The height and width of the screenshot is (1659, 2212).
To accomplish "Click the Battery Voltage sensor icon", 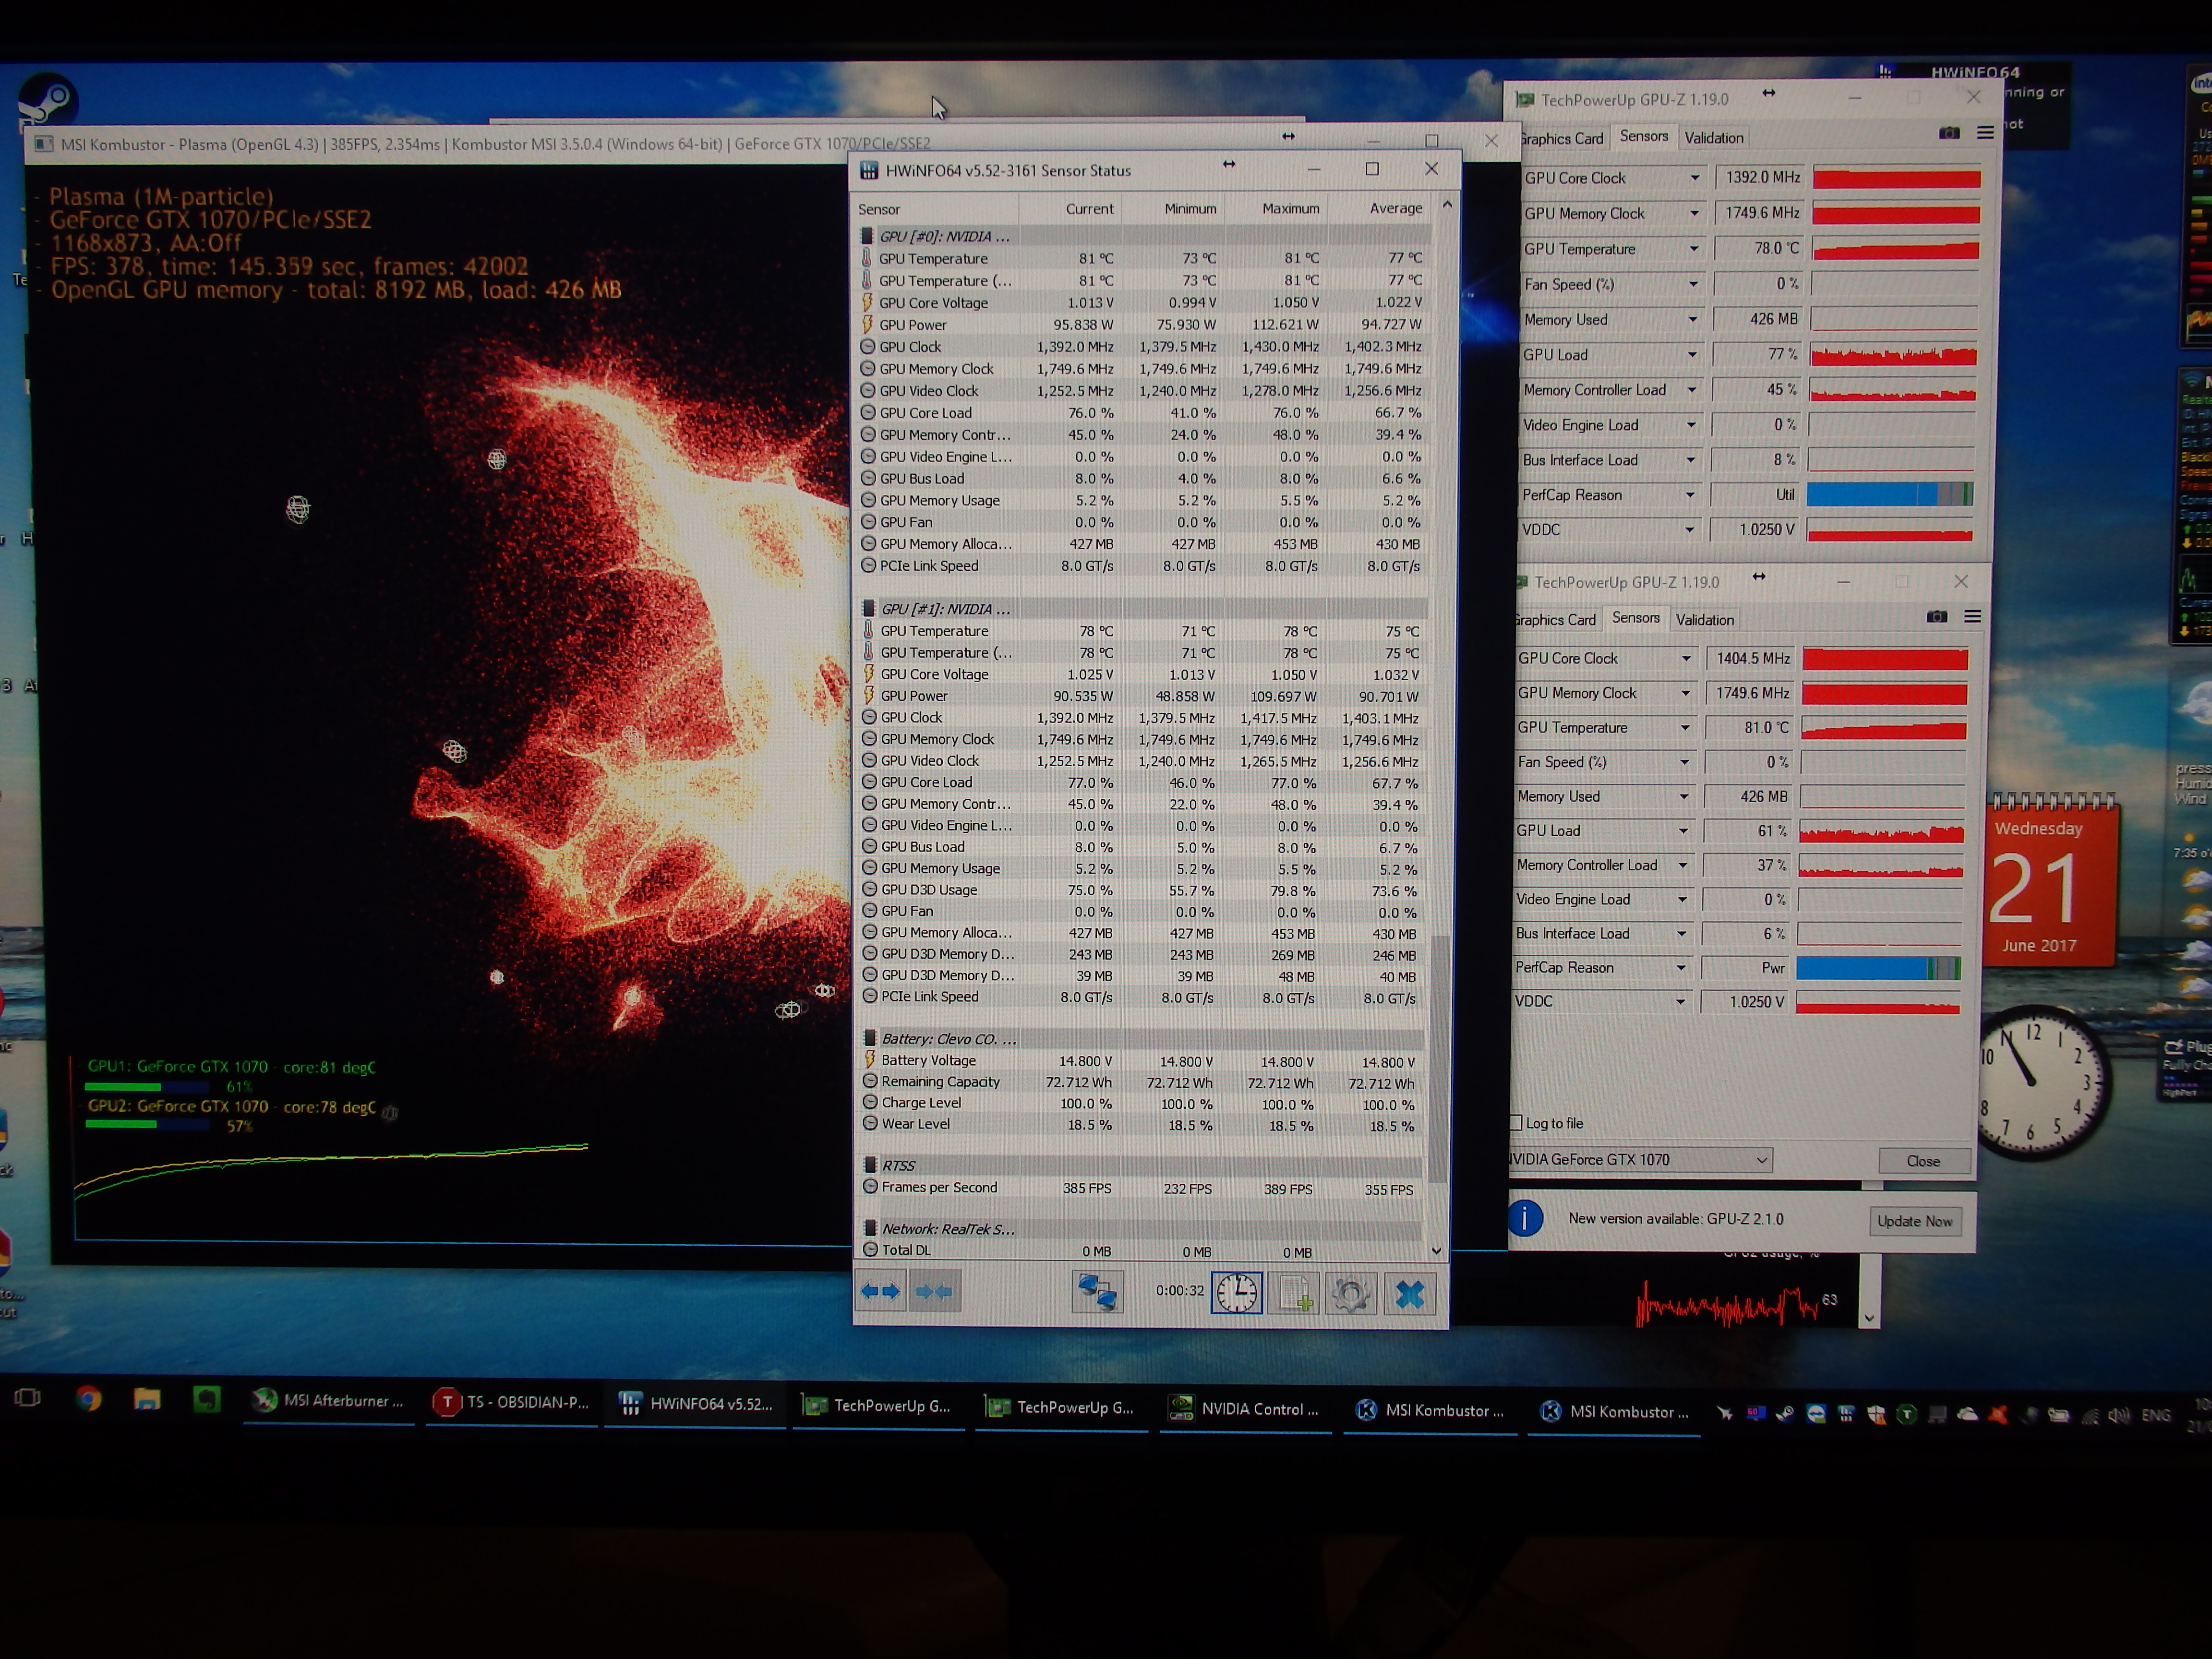I will coord(869,1060).
